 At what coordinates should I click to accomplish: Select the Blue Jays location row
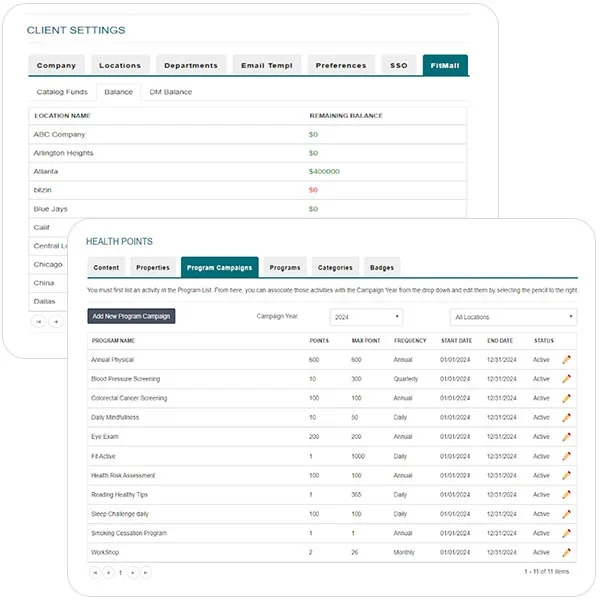248,209
